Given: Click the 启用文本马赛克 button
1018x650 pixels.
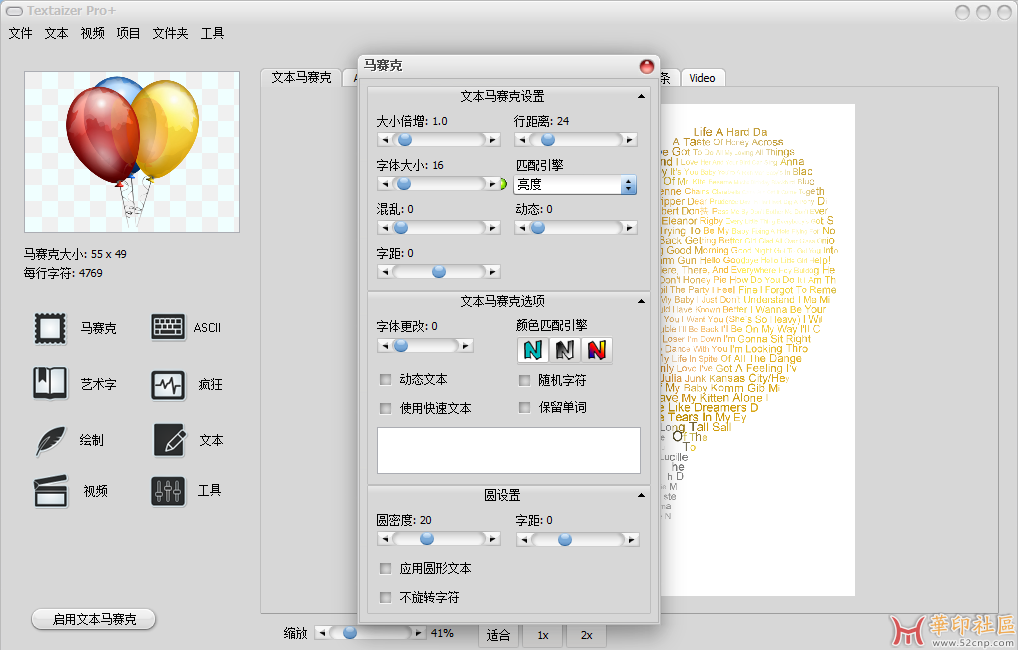Looking at the screenshot, I should 94,619.
